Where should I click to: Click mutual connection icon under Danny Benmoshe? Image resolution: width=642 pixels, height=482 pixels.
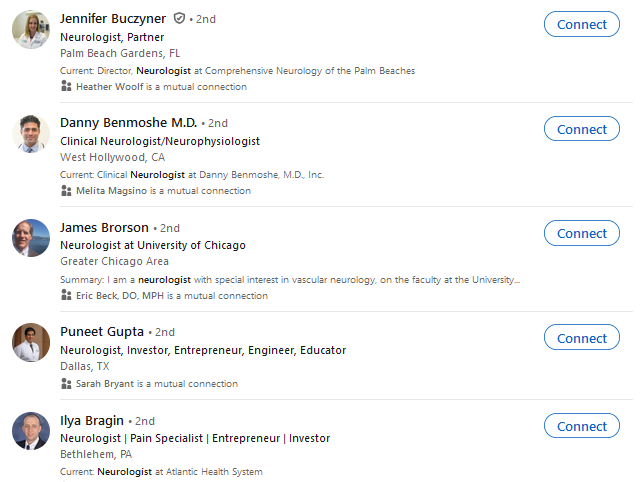point(67,191)
